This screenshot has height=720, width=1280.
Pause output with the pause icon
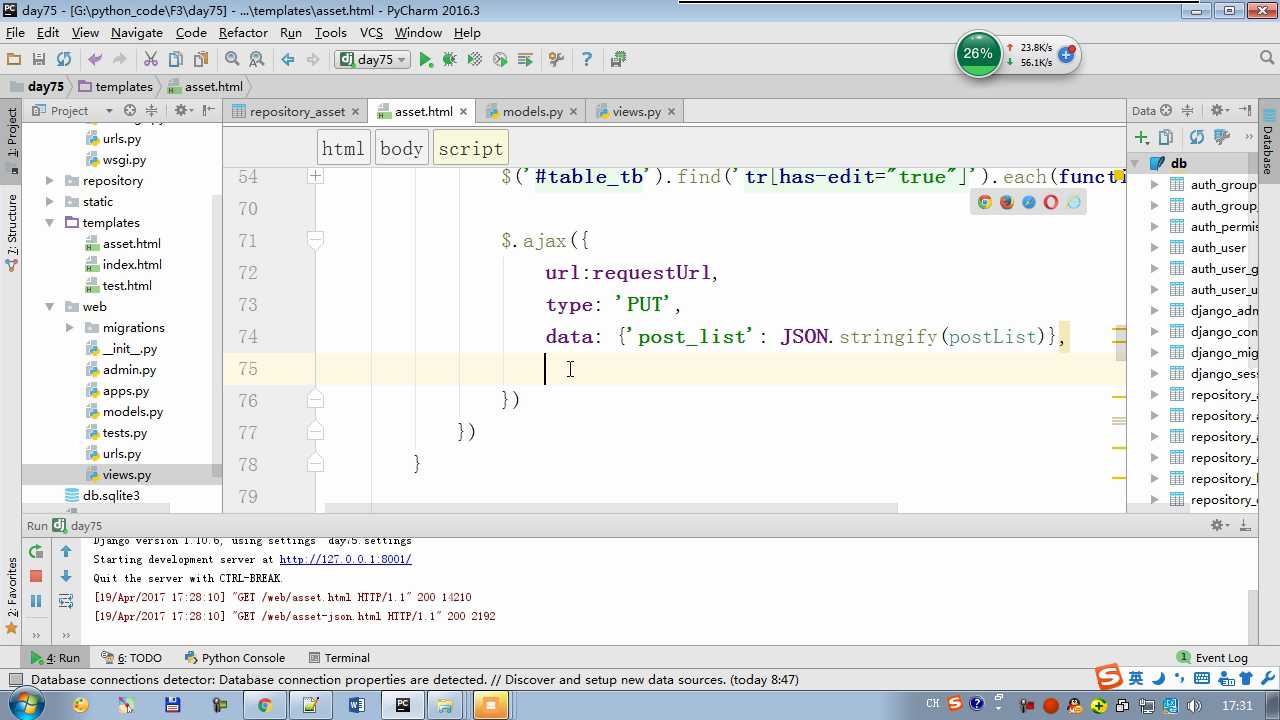pos(36,601)
